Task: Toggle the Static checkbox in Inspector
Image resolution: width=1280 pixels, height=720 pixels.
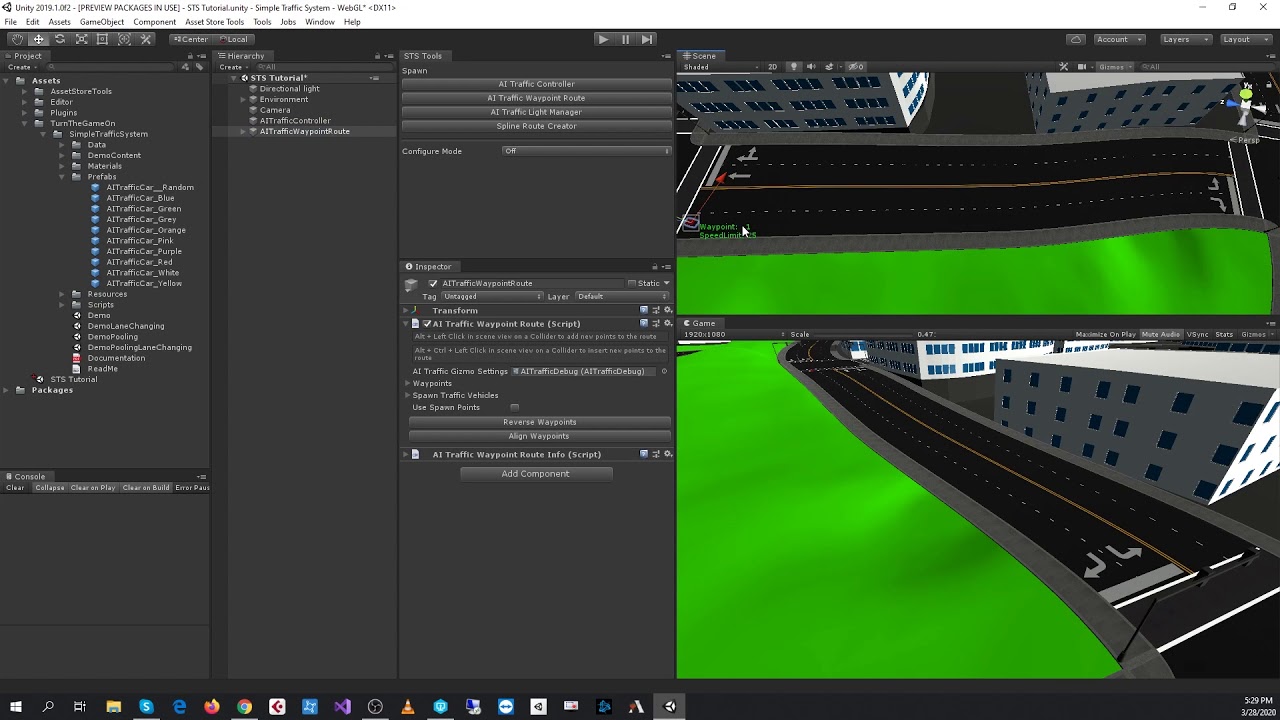Action: pos(632,283)
